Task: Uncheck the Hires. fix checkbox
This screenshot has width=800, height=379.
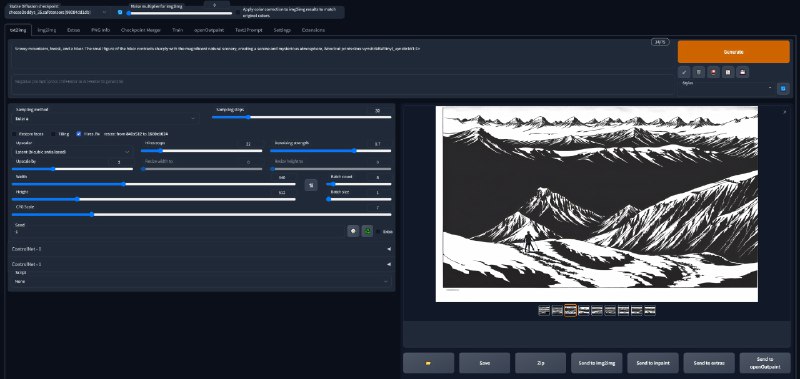Action: [x=79, y=134]
